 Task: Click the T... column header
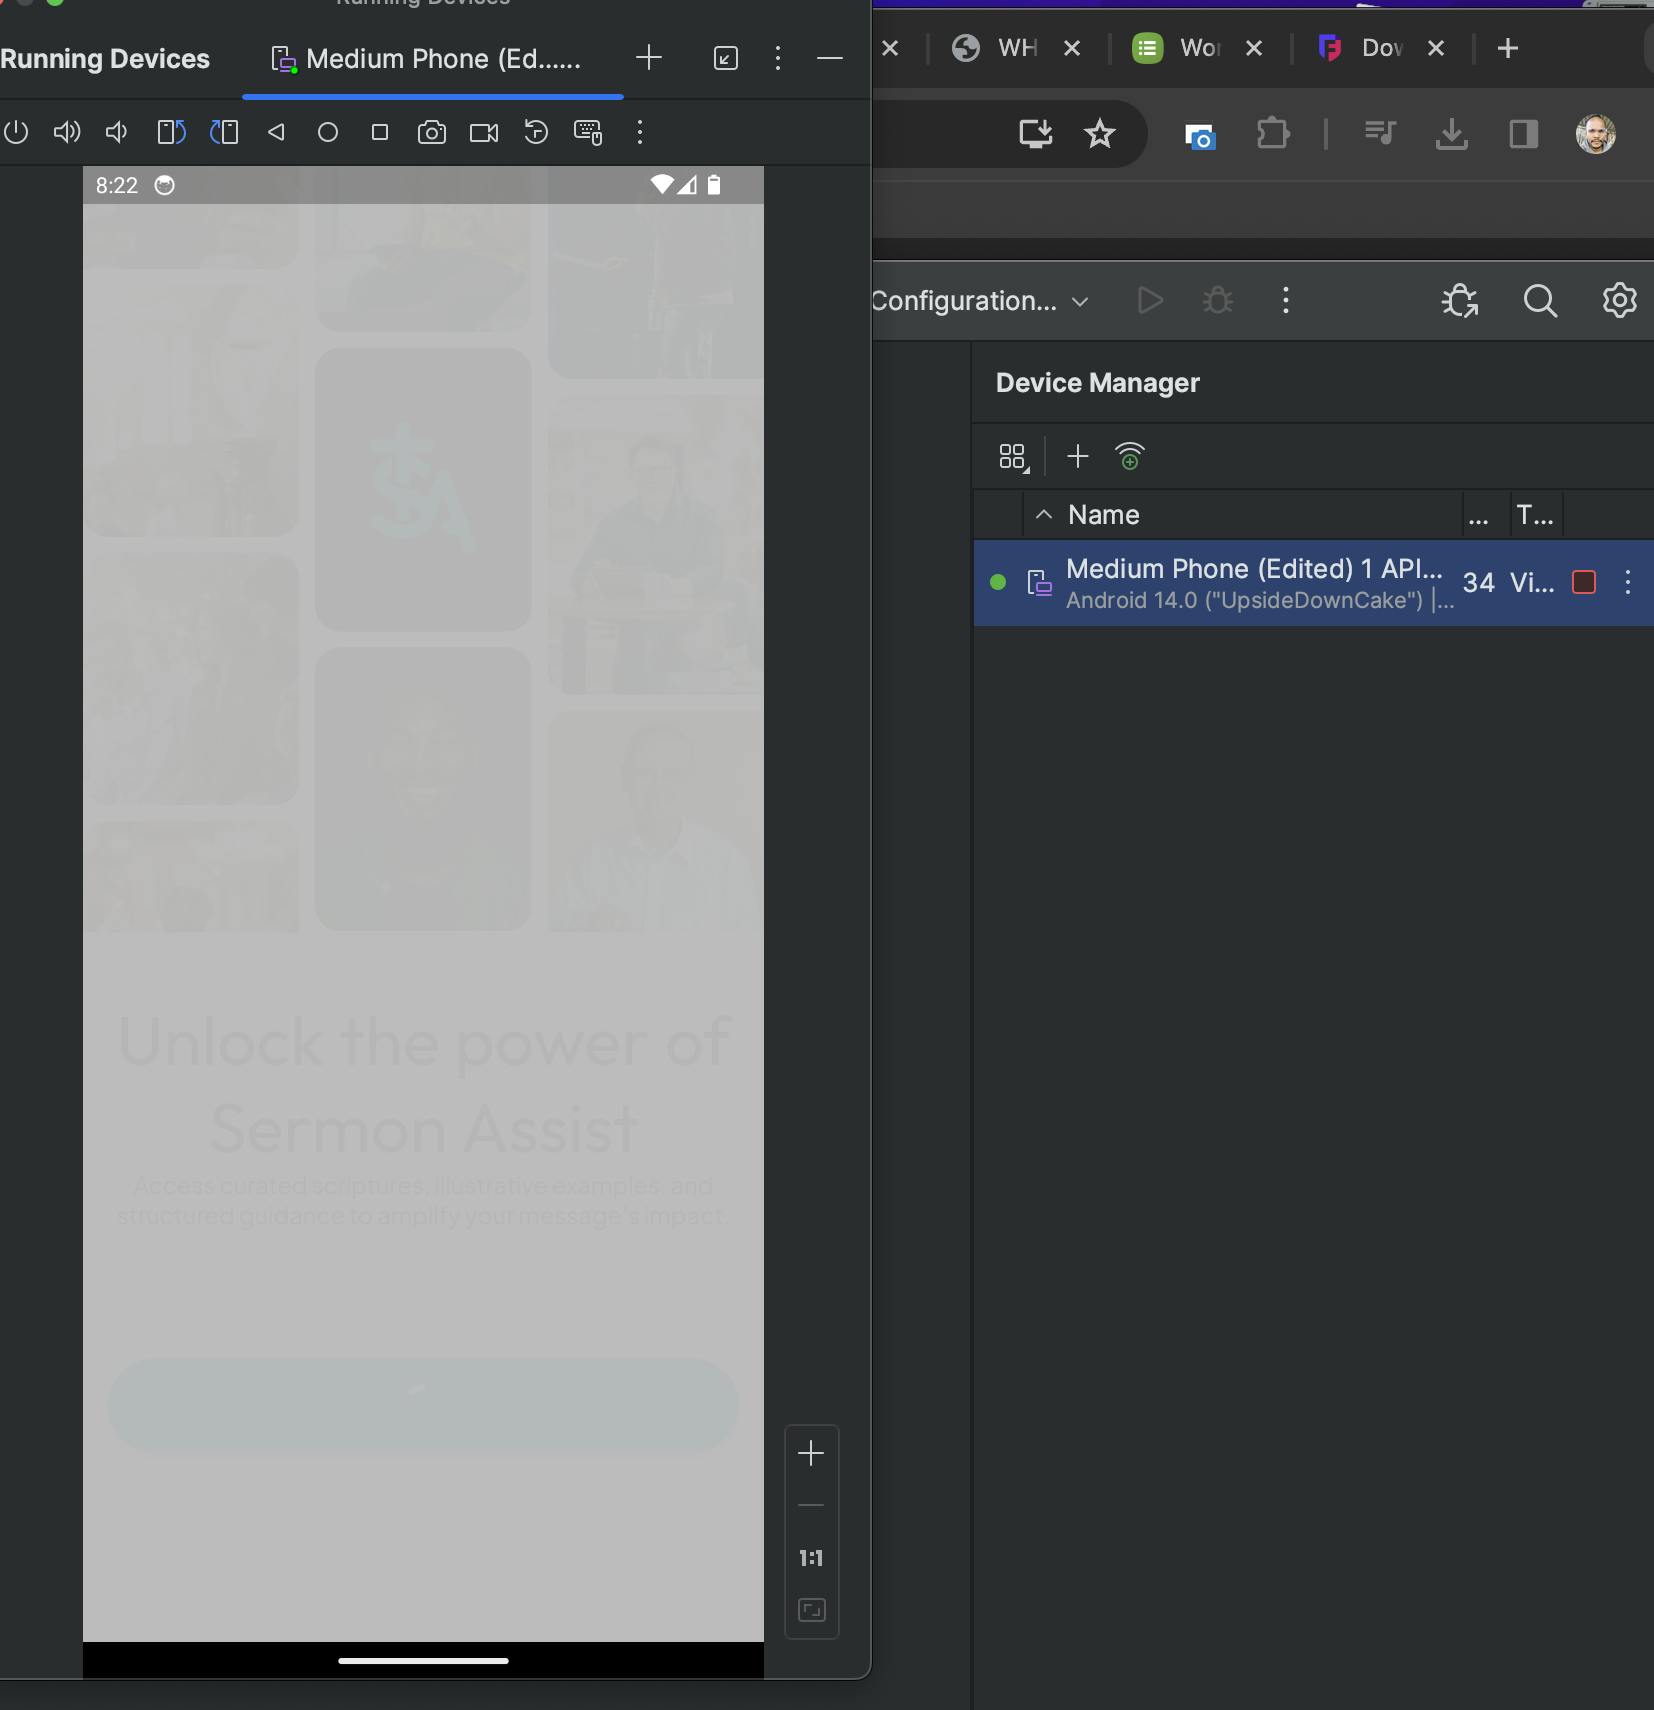(x=1535, y=515)
